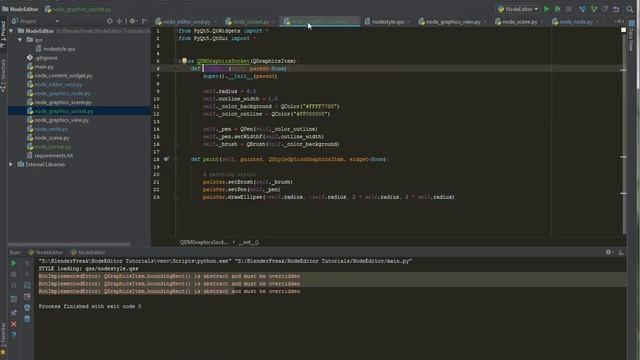Revert changes using the undo arrow icon
Viewport: 640px width, 360px height.
[x=616, y=9]
